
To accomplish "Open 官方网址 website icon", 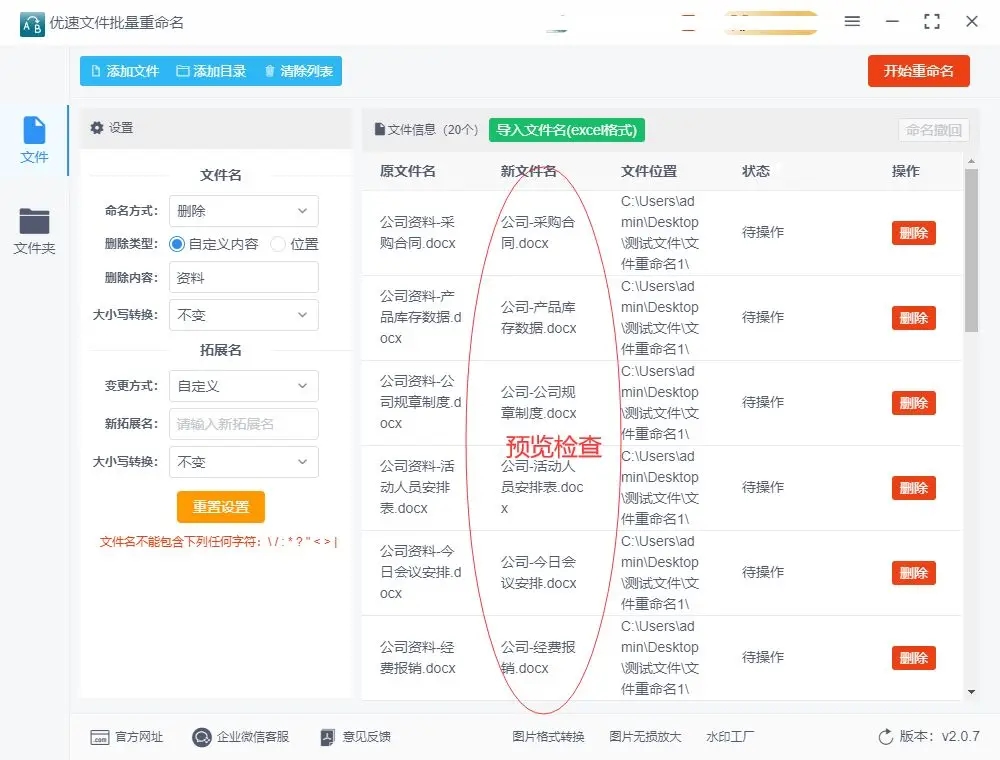I will (99, 737).
